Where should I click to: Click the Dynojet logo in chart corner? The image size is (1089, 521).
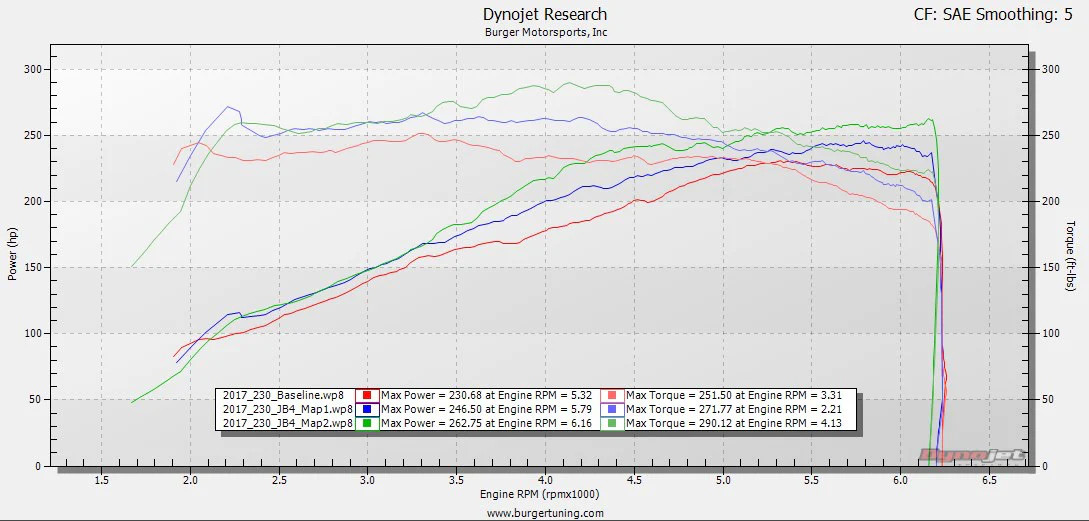(988, 456)
